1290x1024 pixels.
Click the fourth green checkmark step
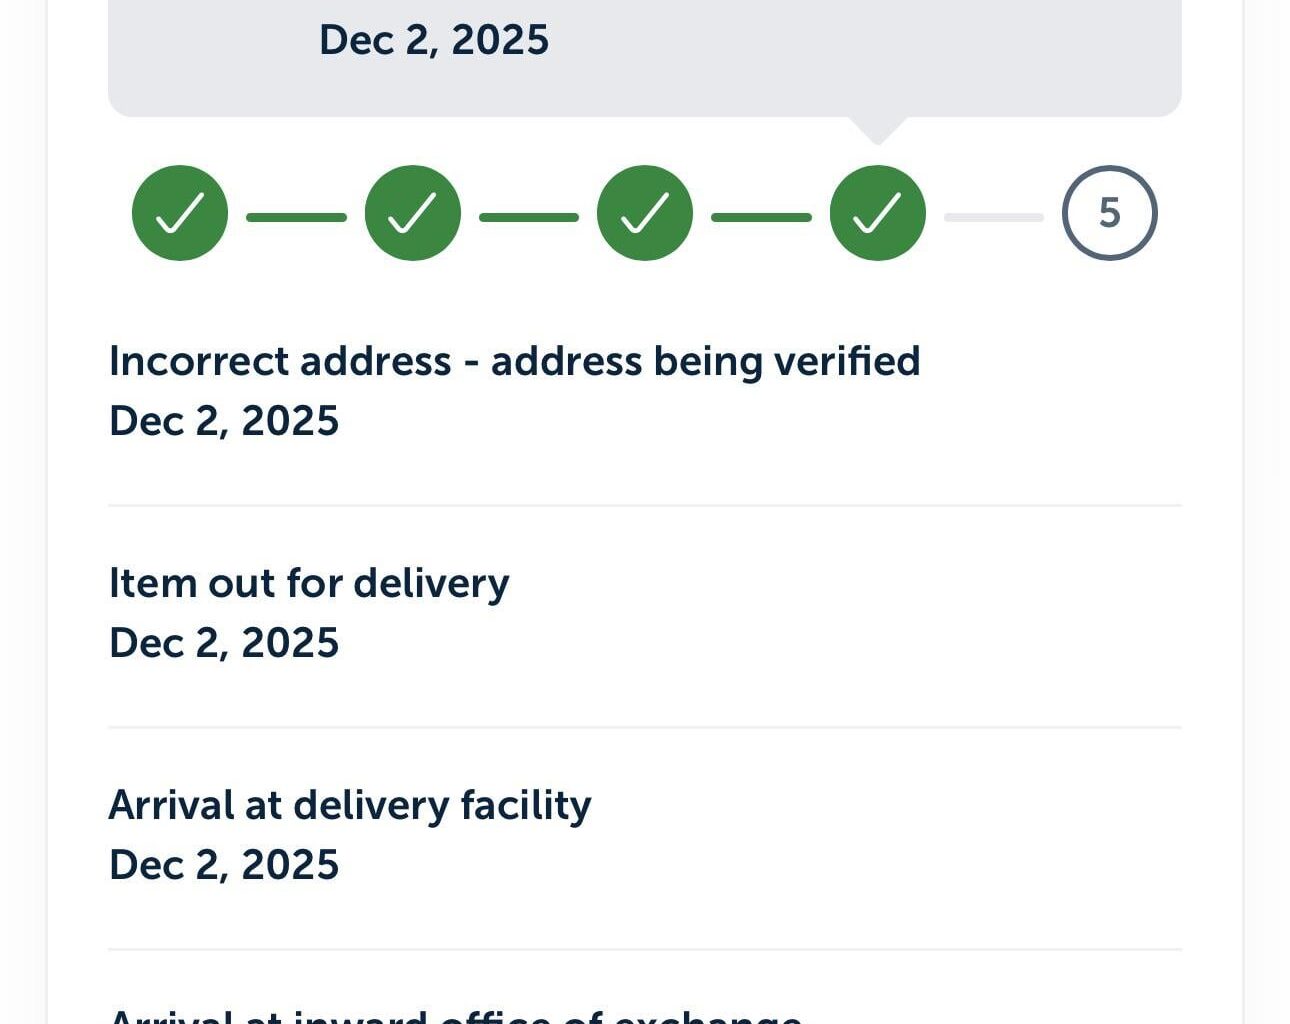877,213
